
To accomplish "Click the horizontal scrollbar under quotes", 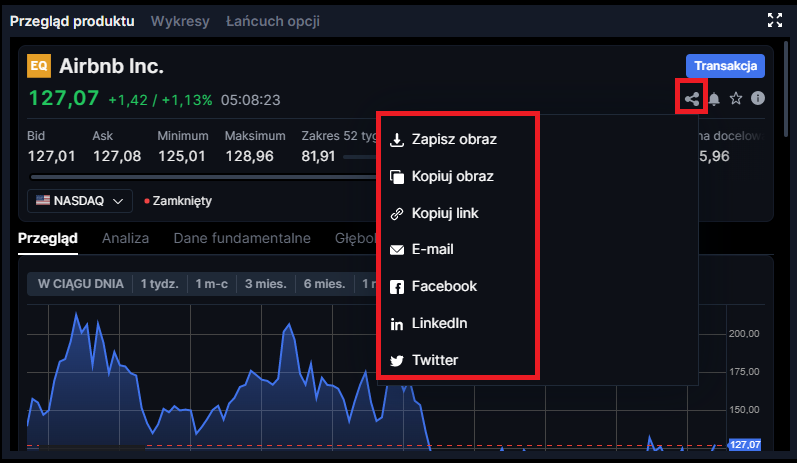I will tap(203, 177).
